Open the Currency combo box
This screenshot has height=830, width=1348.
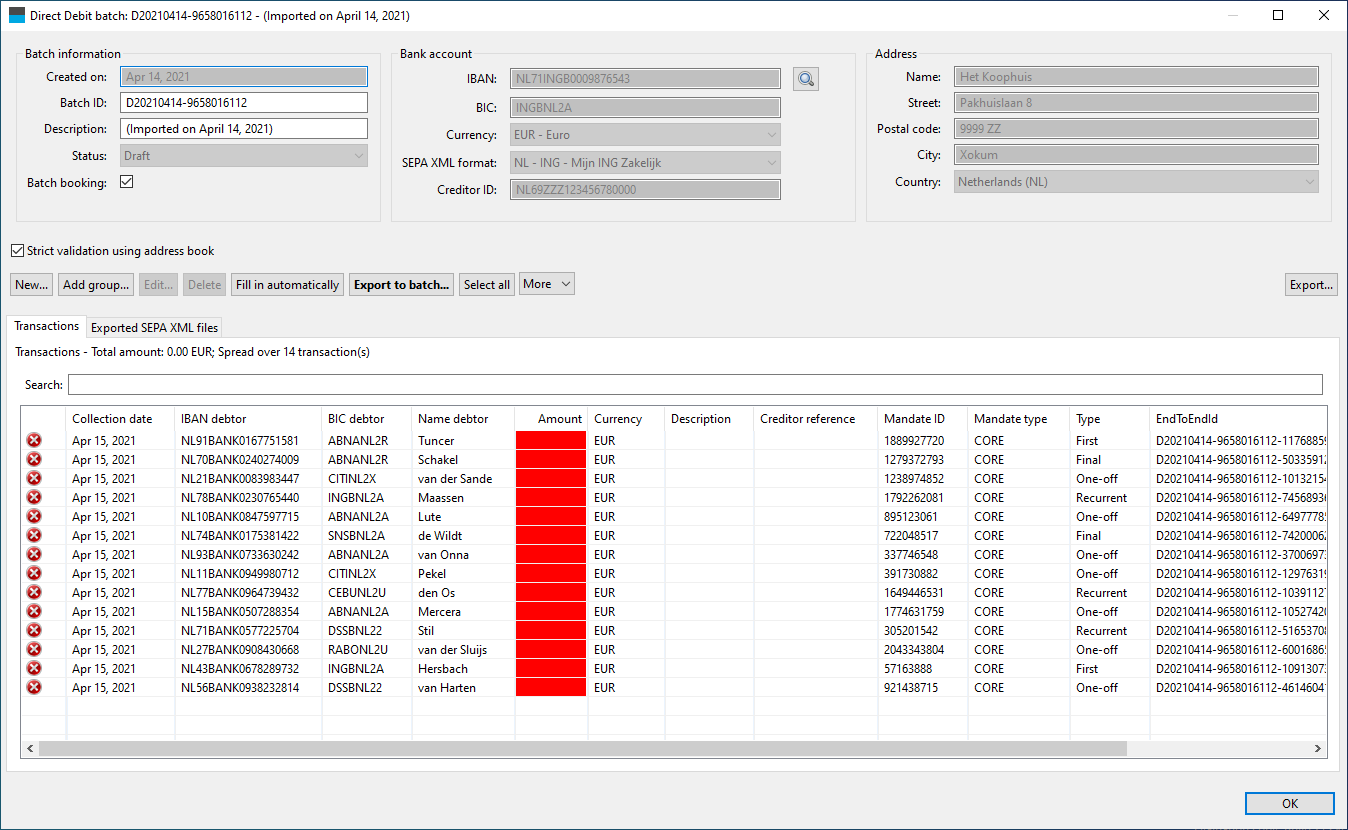click(645, 135)
